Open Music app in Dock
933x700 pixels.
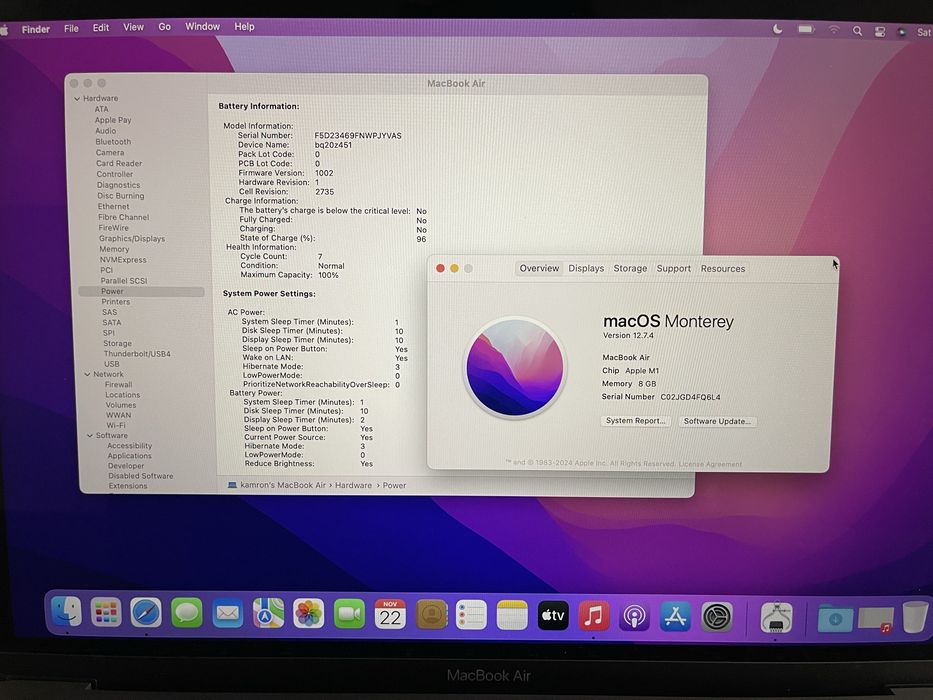(594, 616)
